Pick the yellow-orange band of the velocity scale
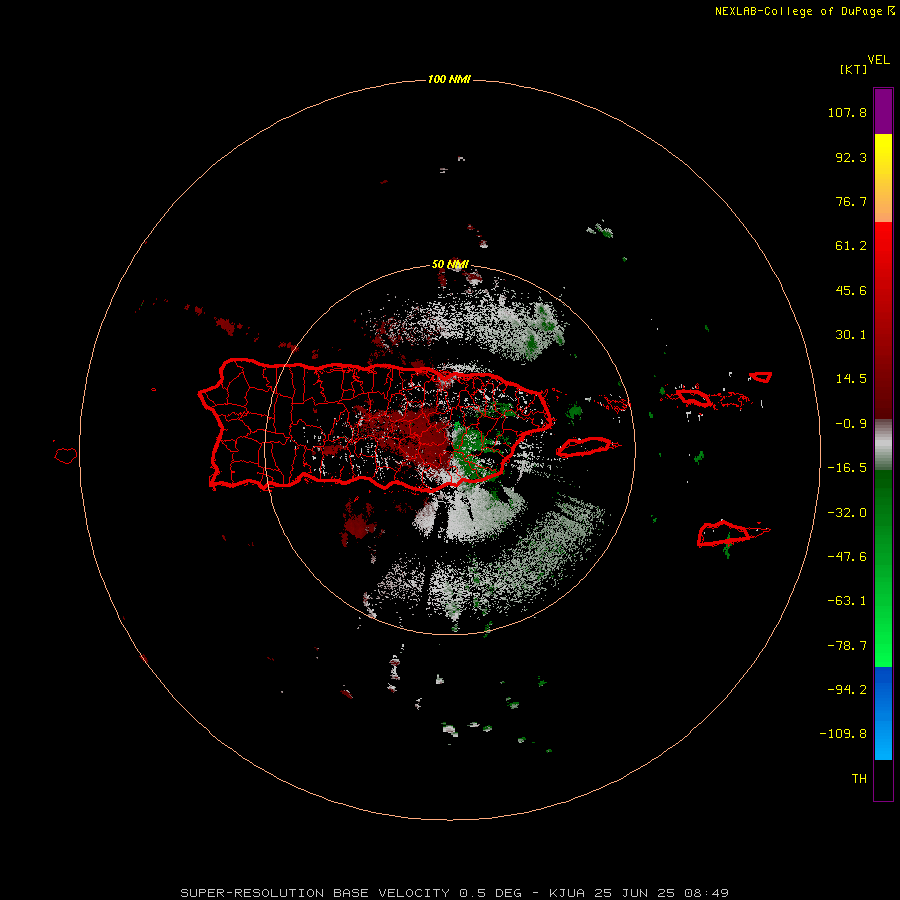This screenshot has width=900, height=900. click(x=883, y=178)
